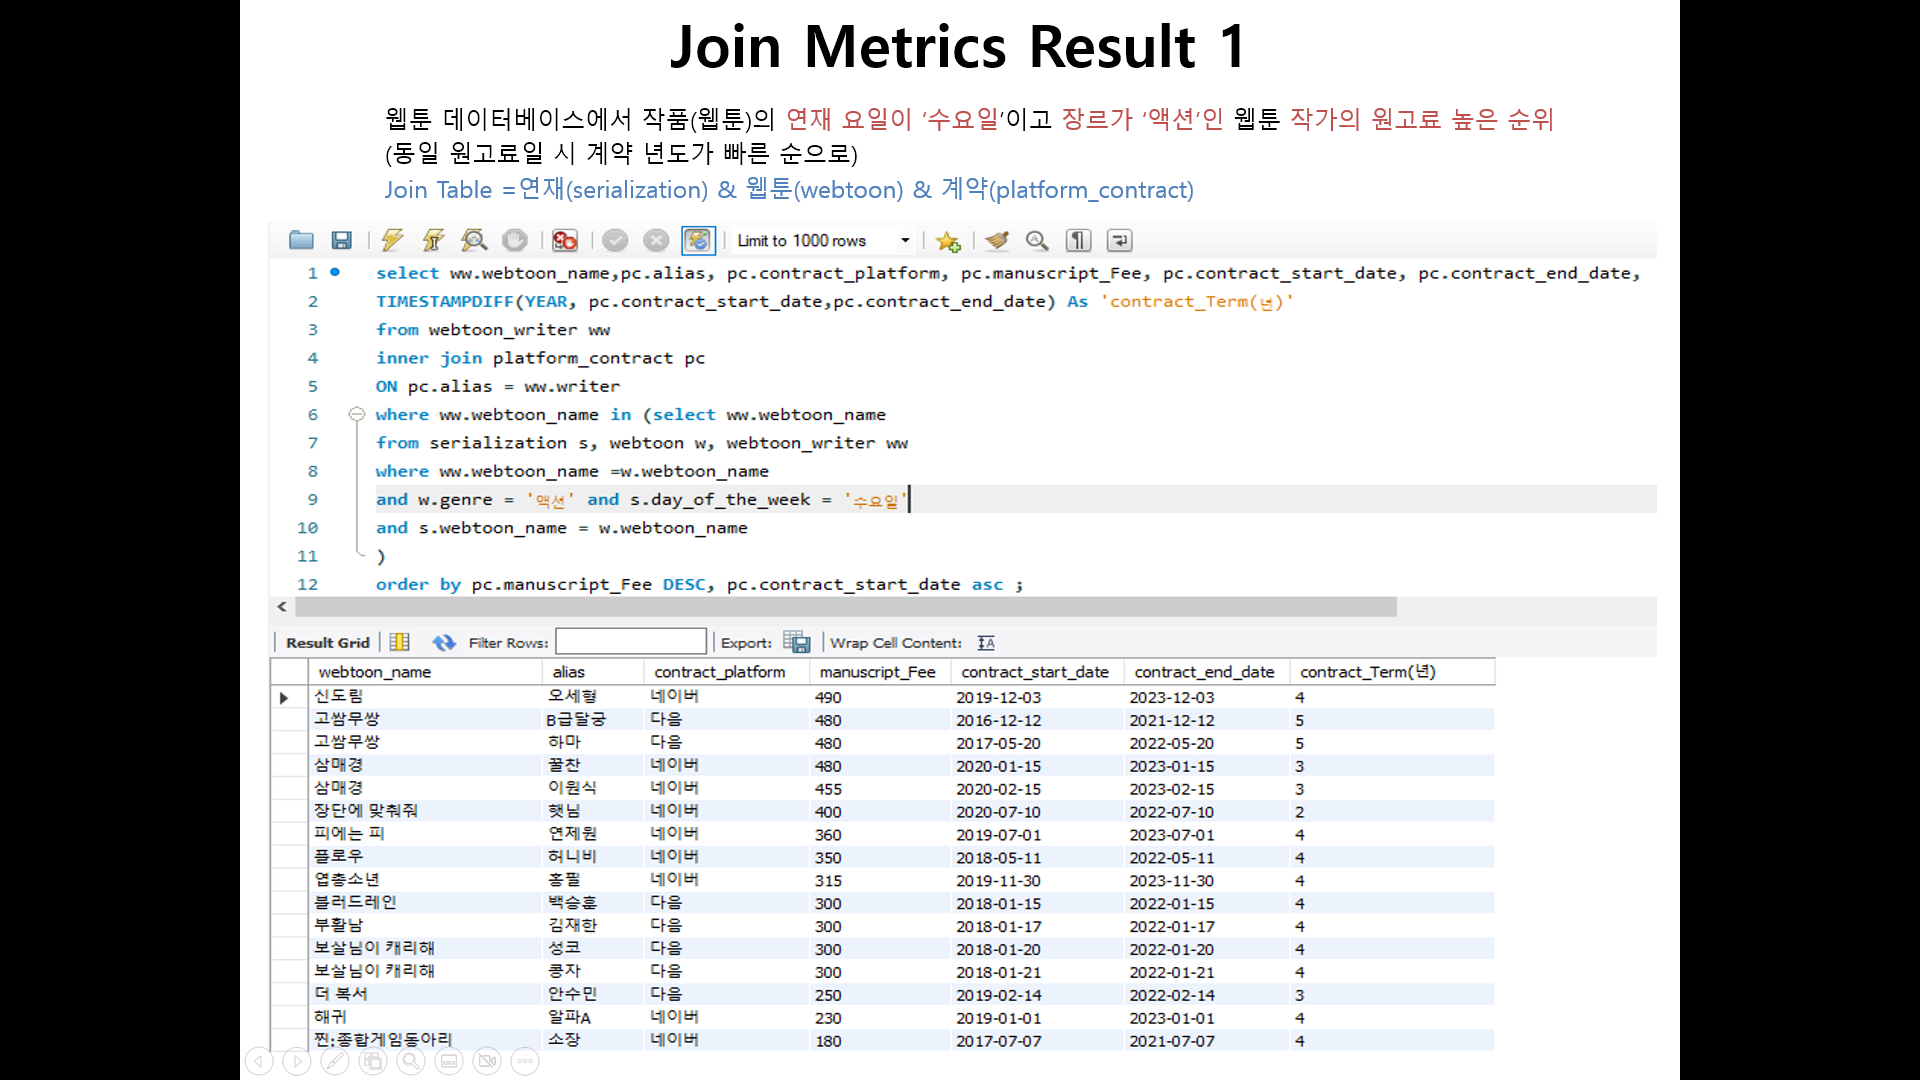Image resolution: width=1920 pixels, height=1080 pixels.
Task: Click the left arrow of the horizontal scrollbar
Action: point(282,607)
